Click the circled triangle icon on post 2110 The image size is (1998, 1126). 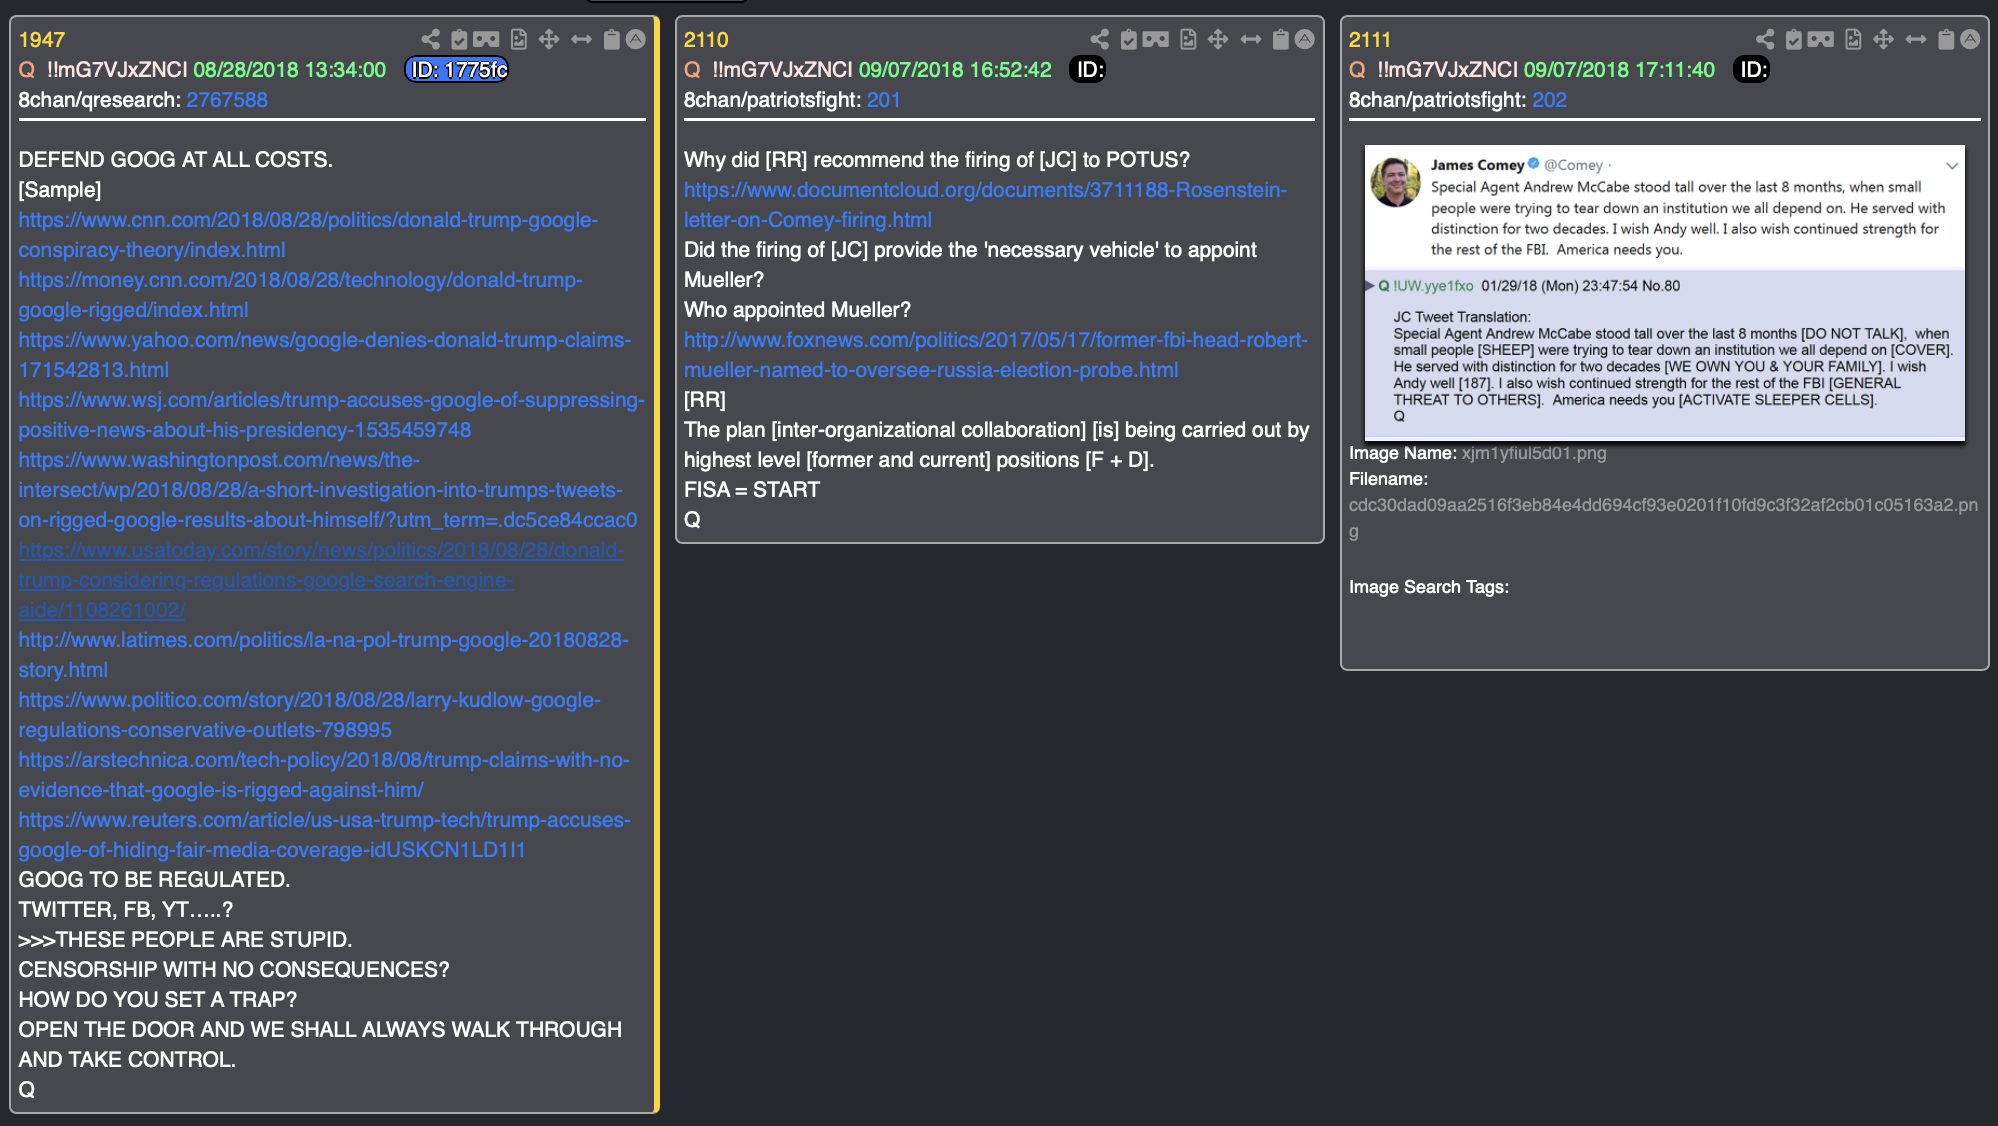click(x=1305, y=39)
